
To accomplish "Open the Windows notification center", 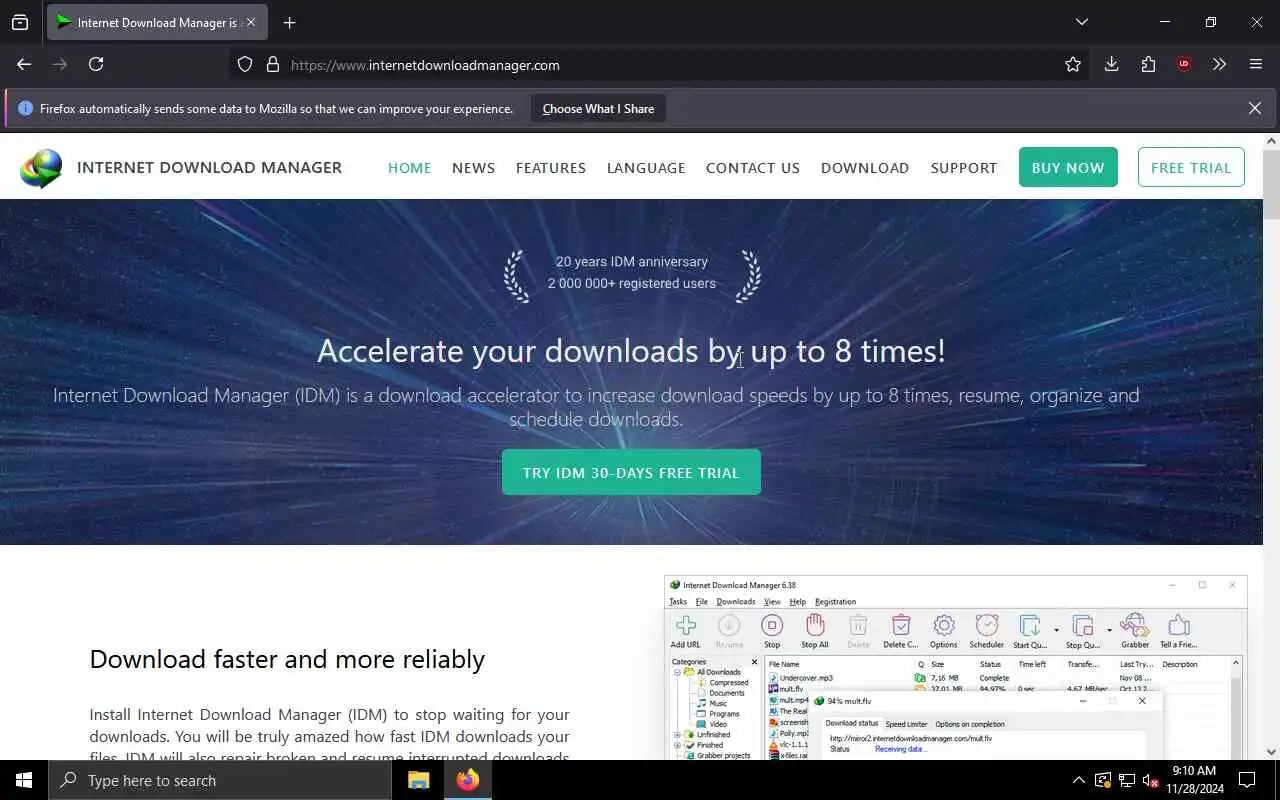I will [x=1247, y=780].
